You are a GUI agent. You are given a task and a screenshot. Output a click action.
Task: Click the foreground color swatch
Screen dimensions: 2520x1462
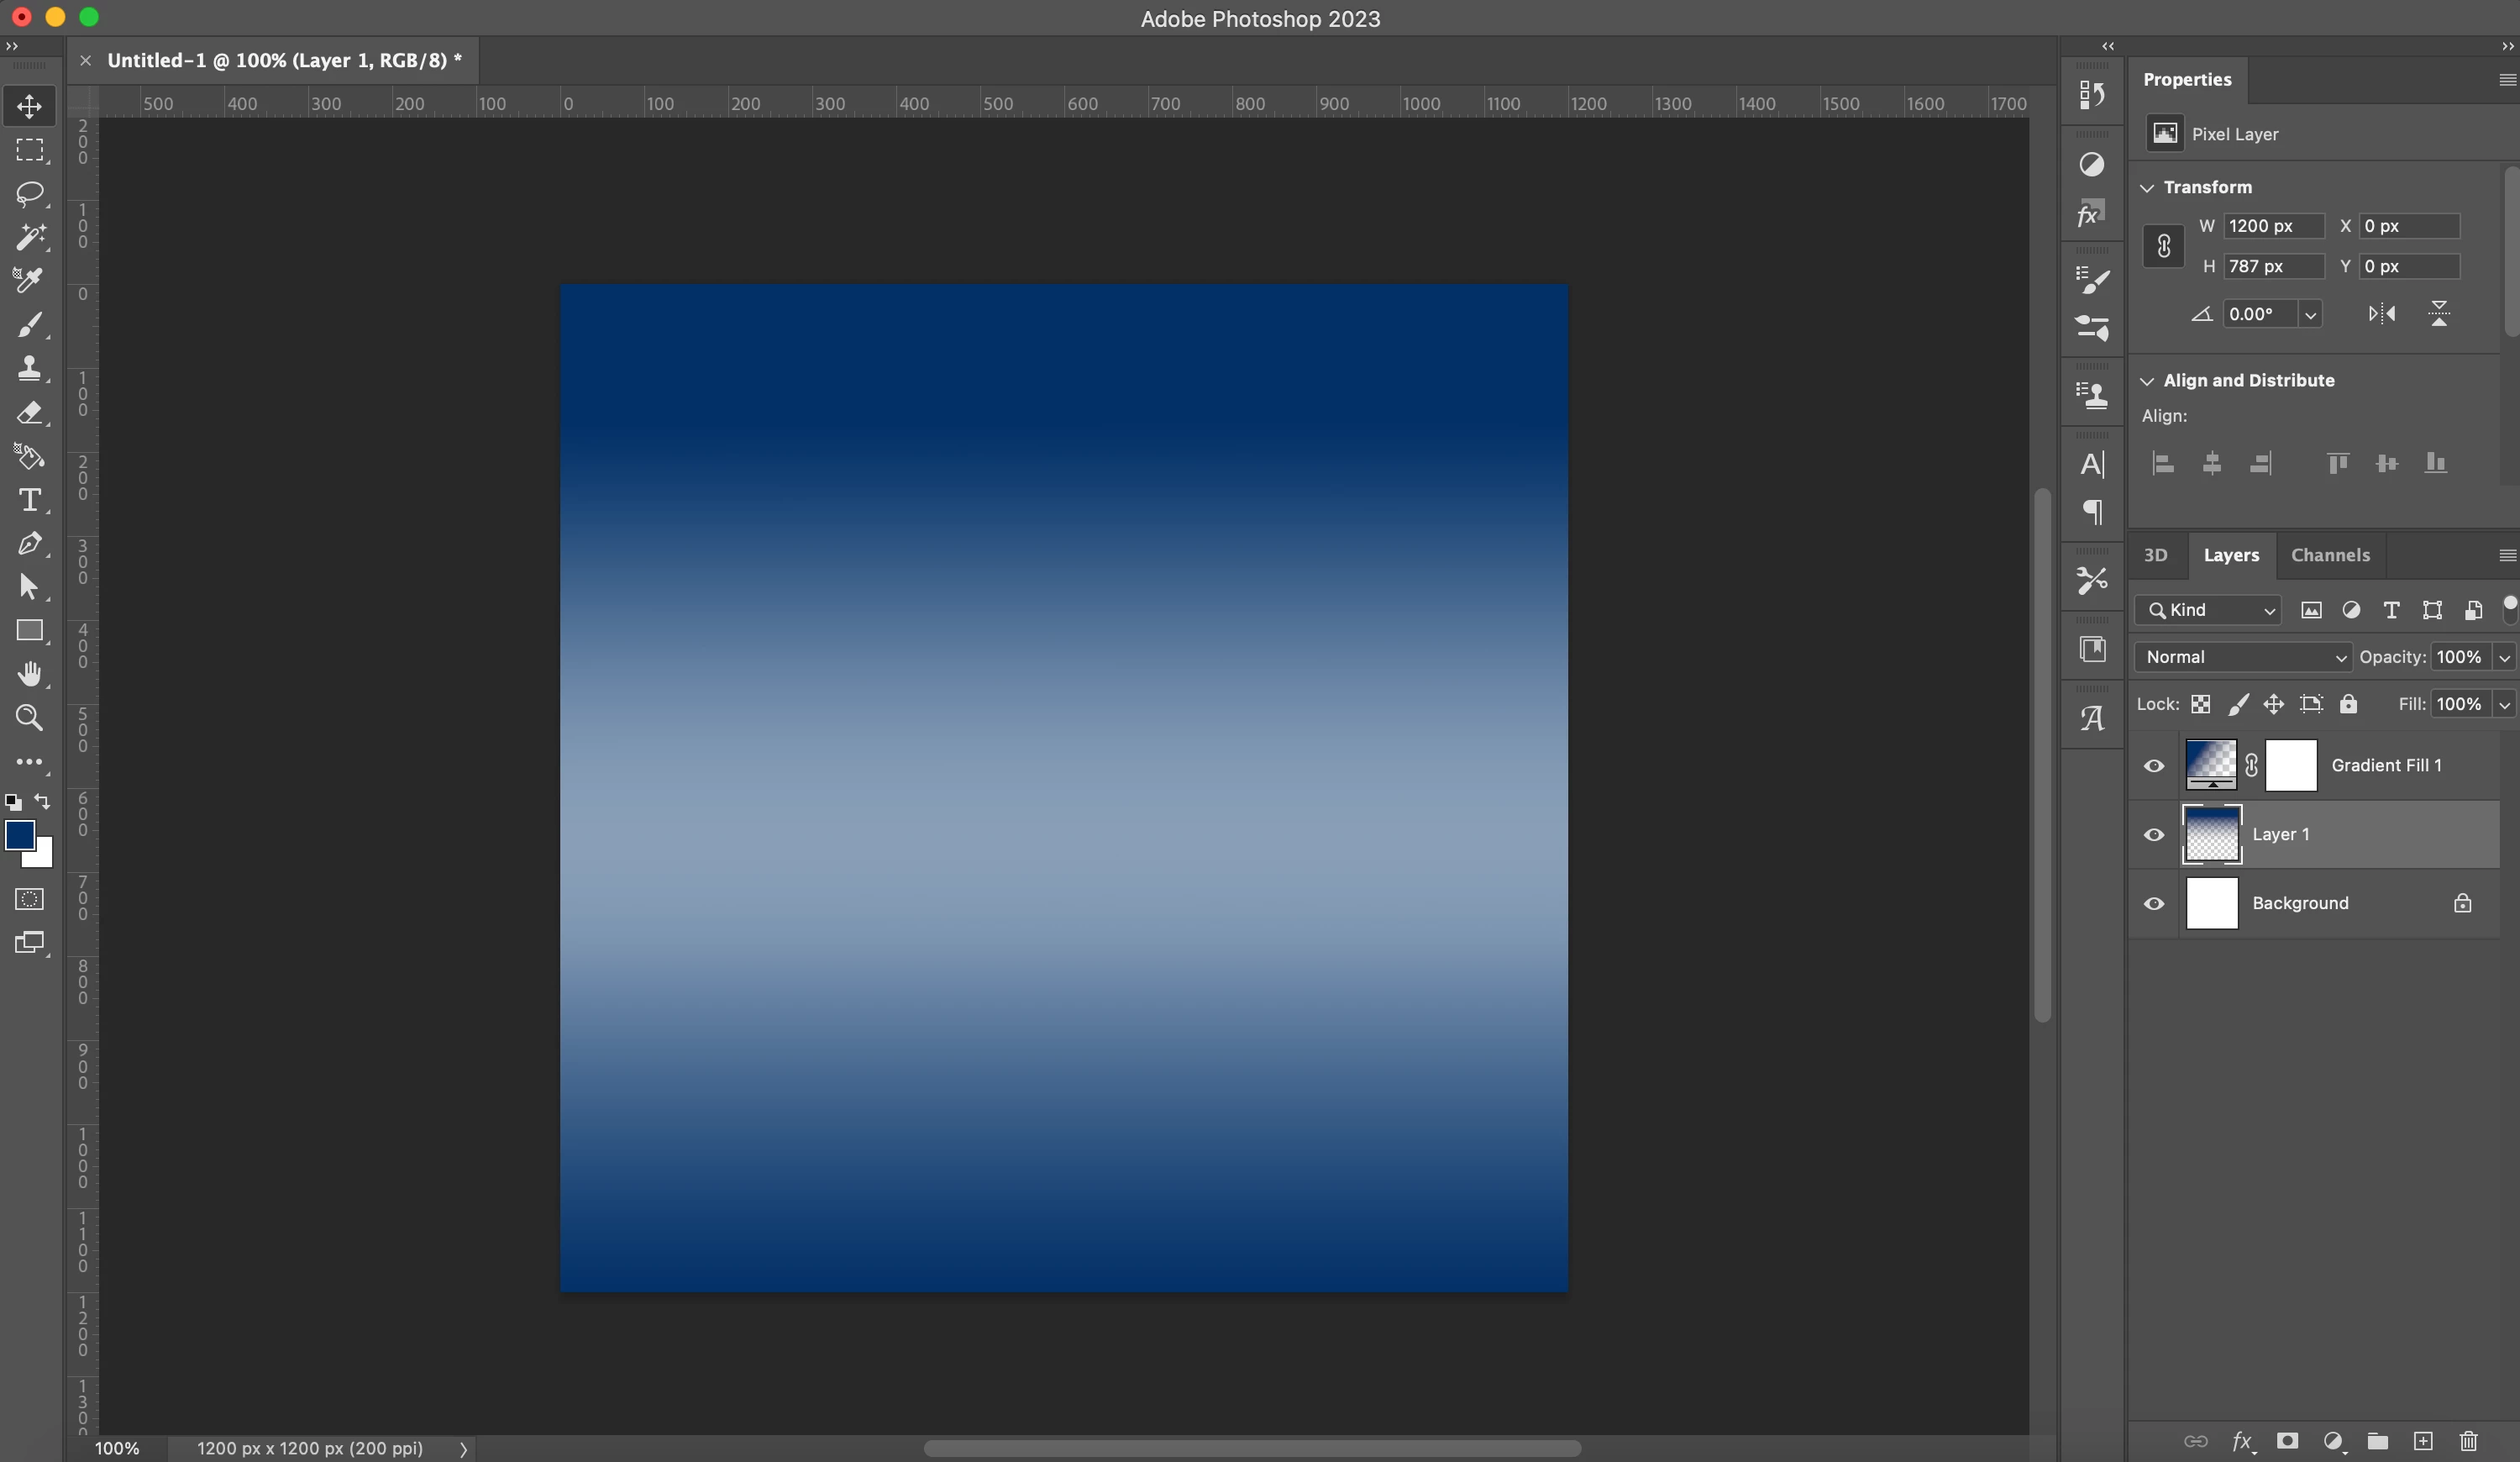pyautogui.click(x=19, y=835)
